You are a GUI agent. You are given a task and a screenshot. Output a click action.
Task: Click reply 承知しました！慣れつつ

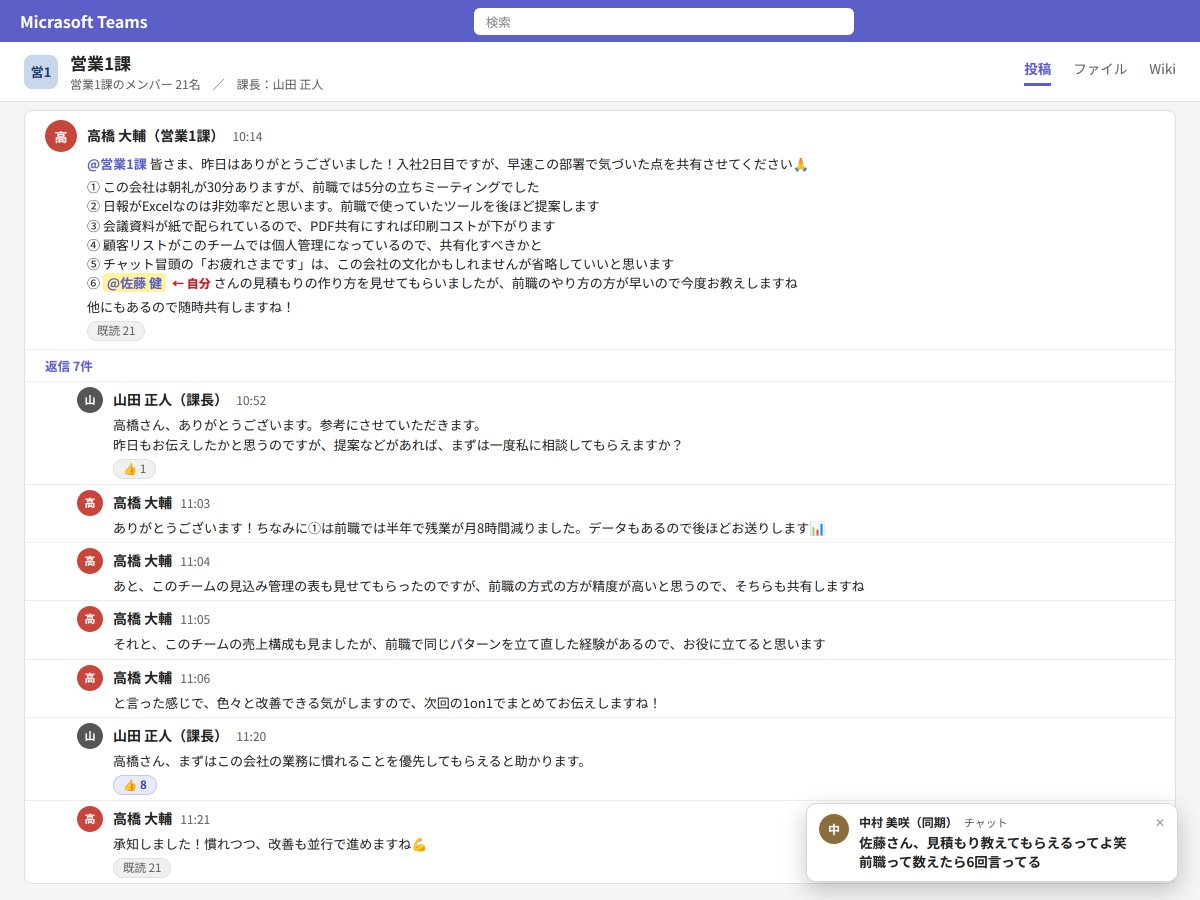coord(270,844)
